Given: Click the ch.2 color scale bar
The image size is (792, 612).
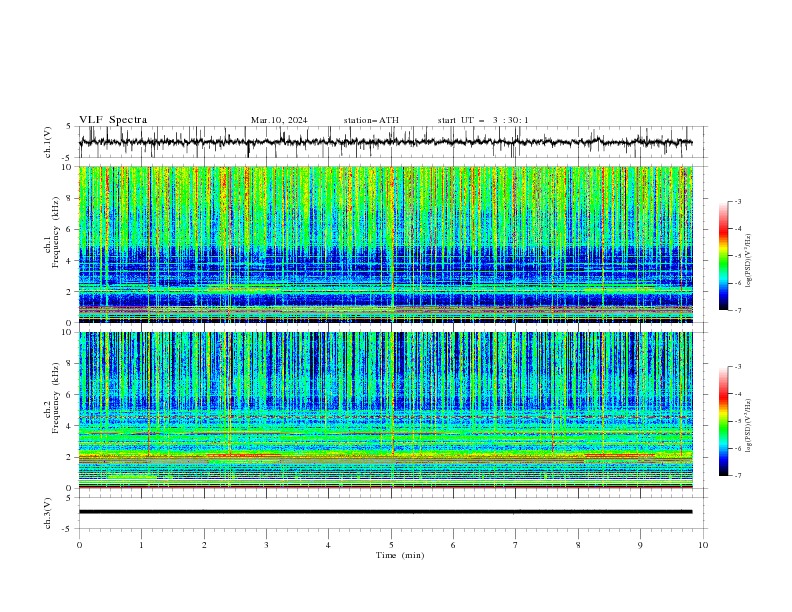Looking at the screenshot, I should [x=723, y=421].
